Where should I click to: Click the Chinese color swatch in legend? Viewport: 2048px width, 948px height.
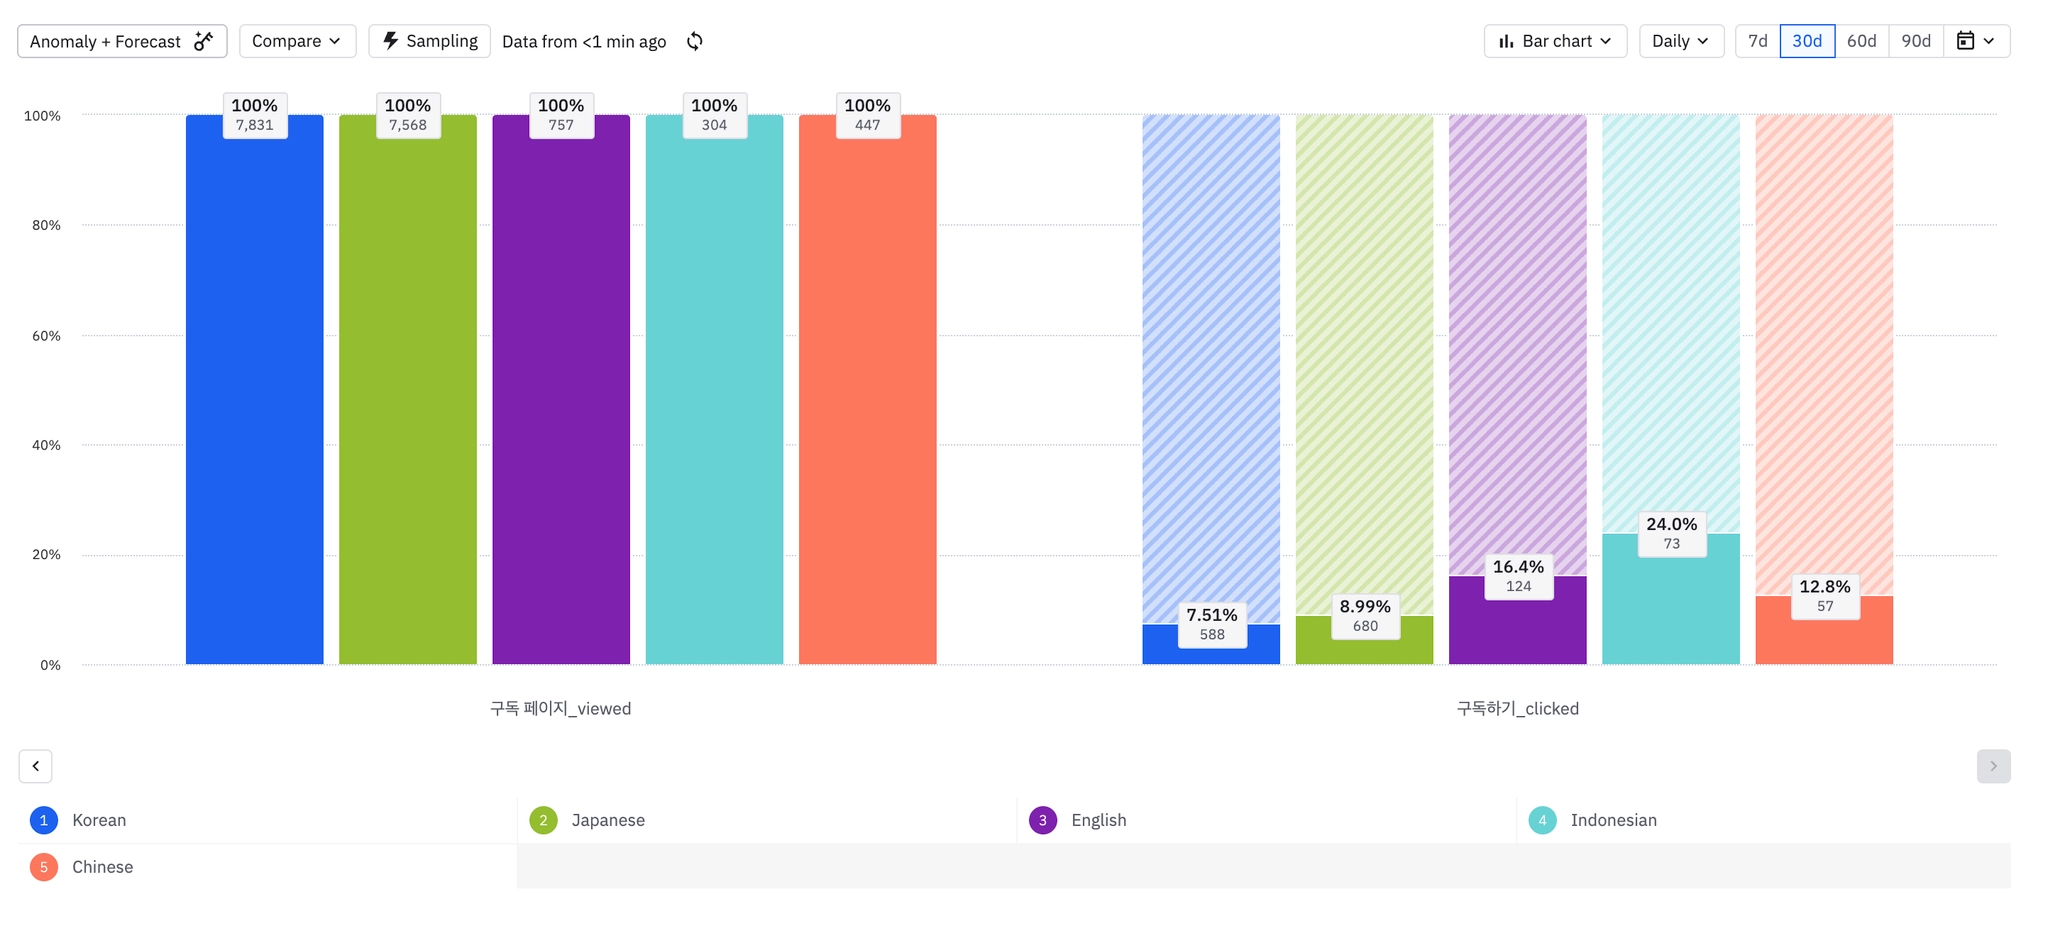pos(44,867)
